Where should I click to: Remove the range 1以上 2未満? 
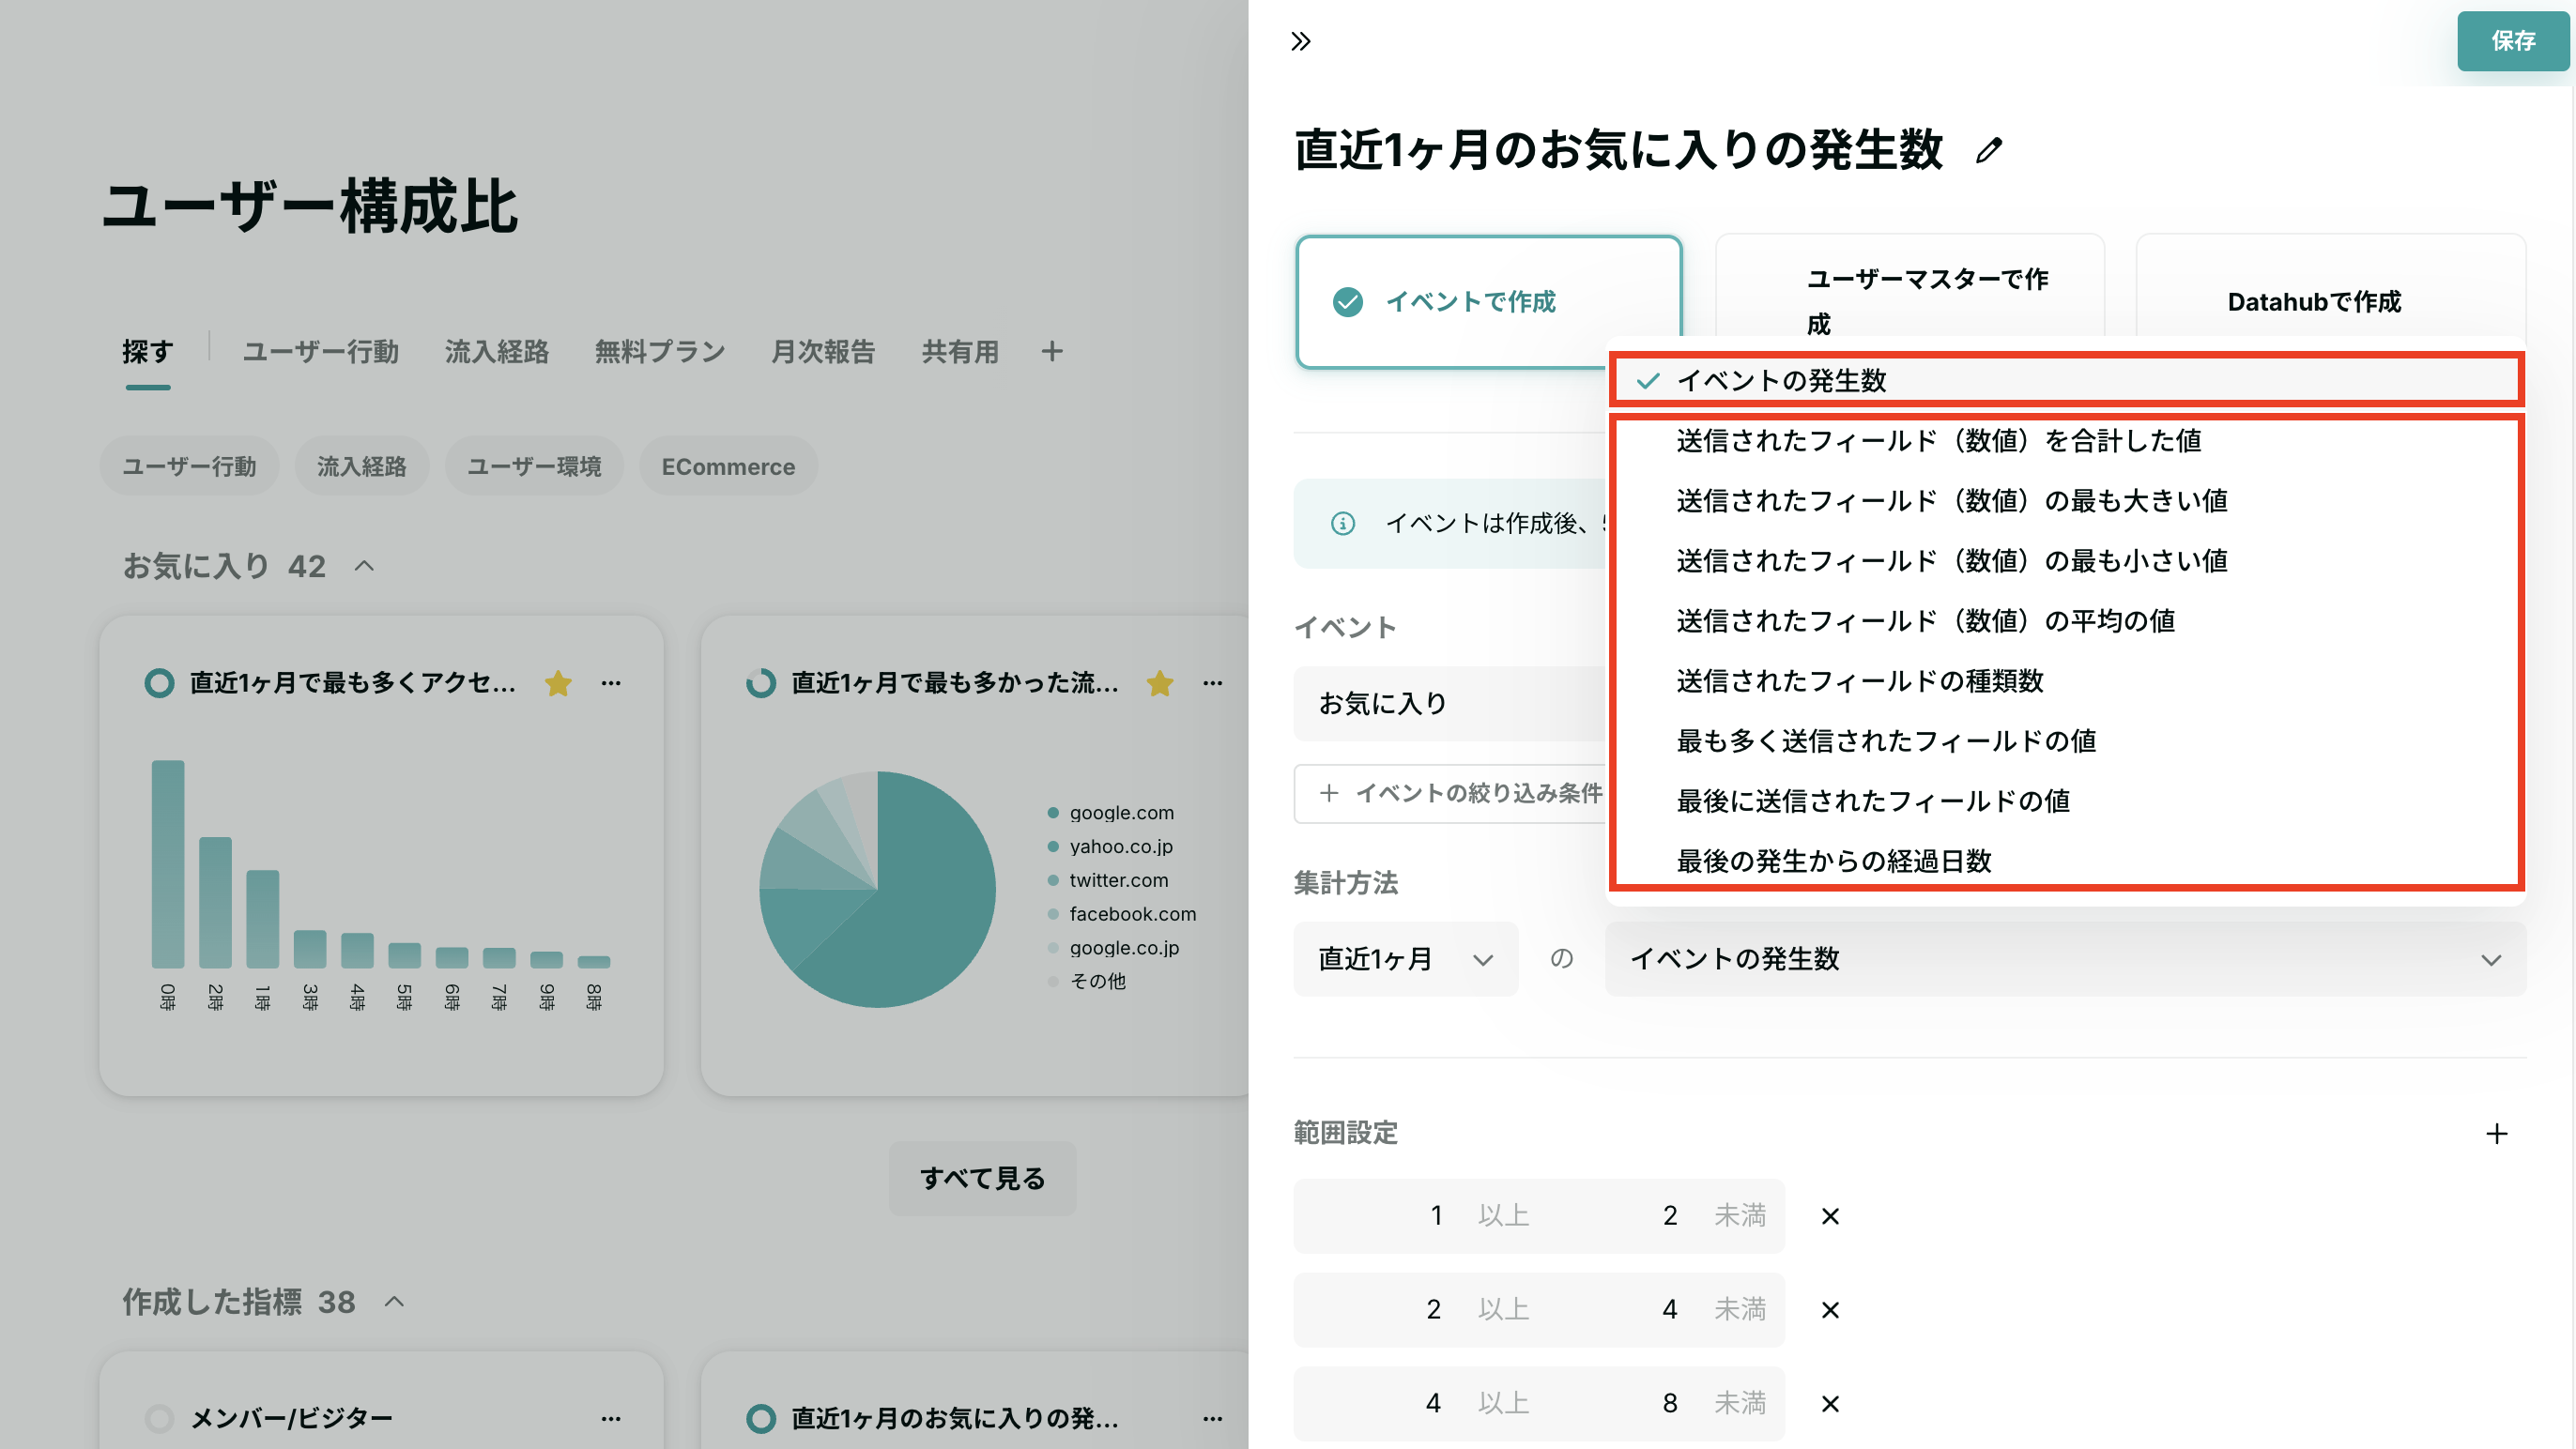pos(1830,1216)
